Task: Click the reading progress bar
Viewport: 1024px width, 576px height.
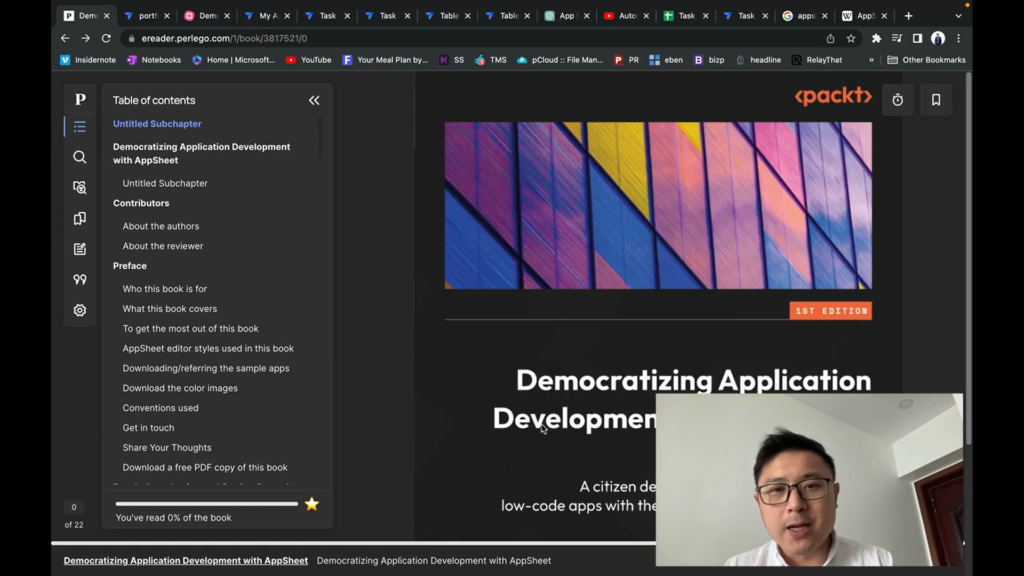Action: point(207,504)
